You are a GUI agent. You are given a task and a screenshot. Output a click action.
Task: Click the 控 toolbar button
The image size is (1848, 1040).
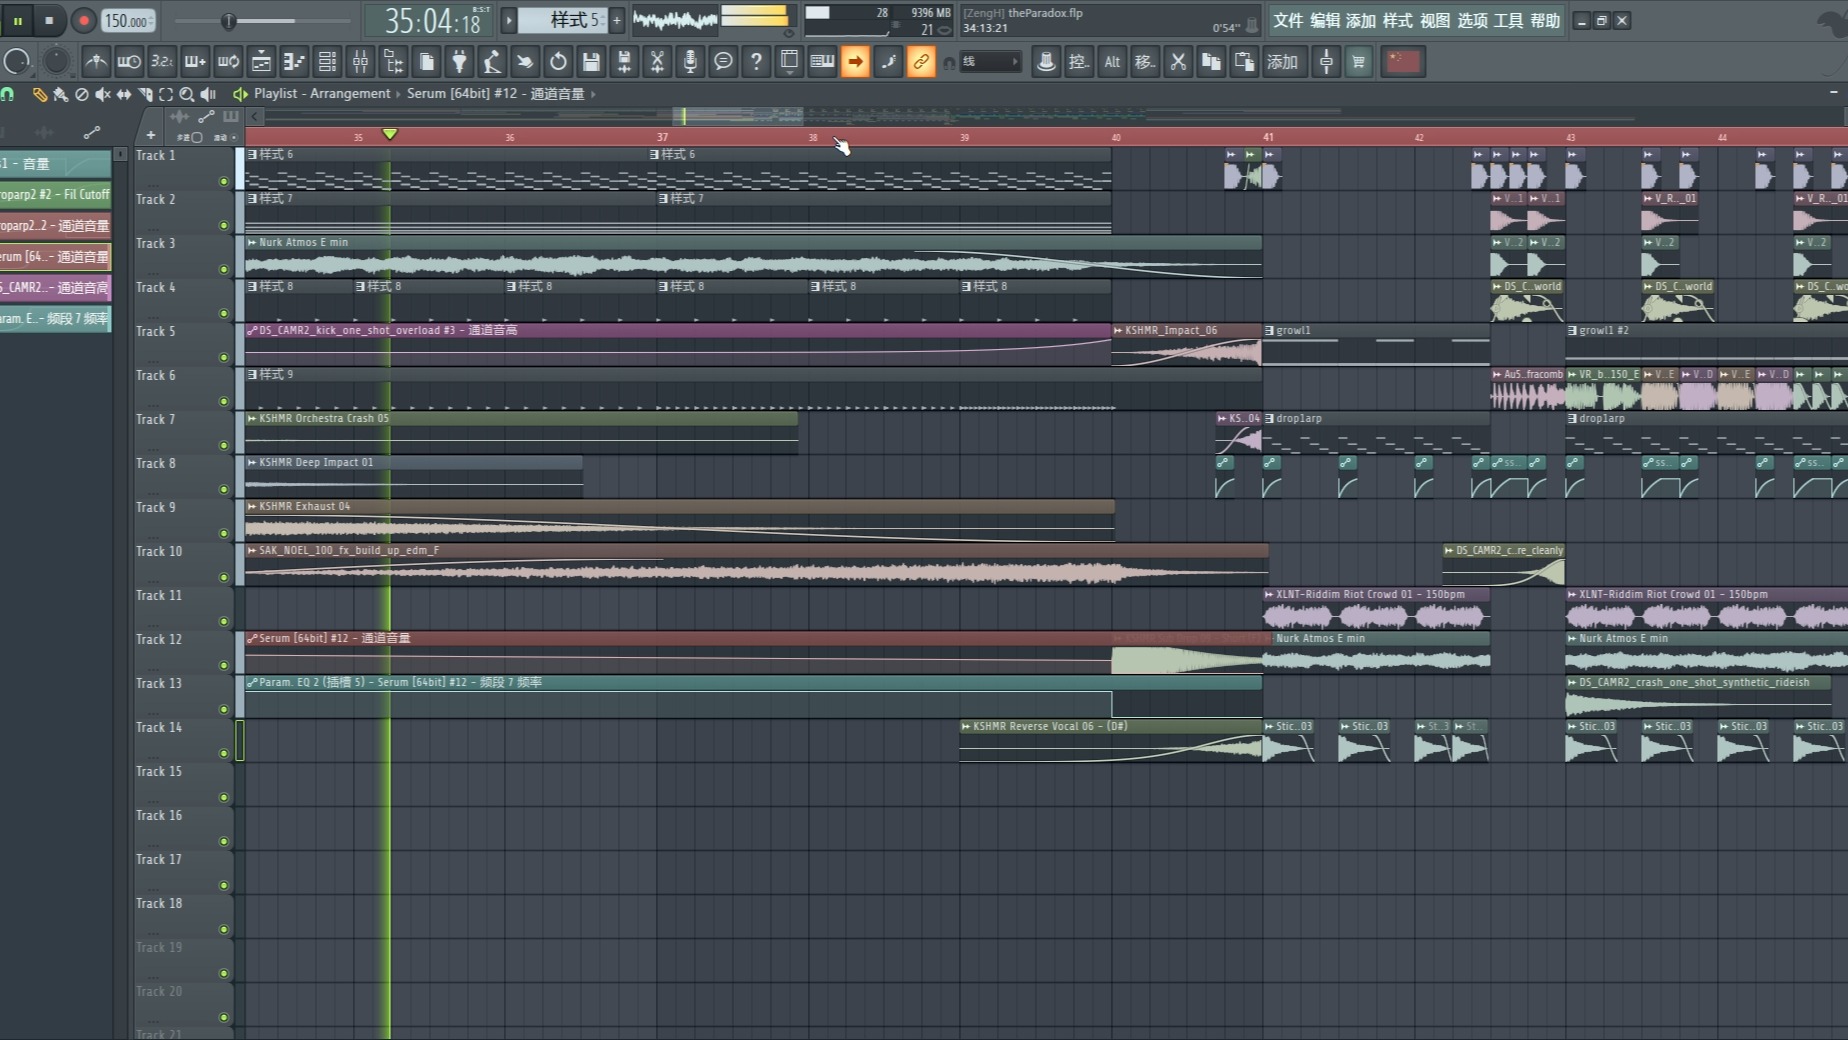[x=1079, y=62]
